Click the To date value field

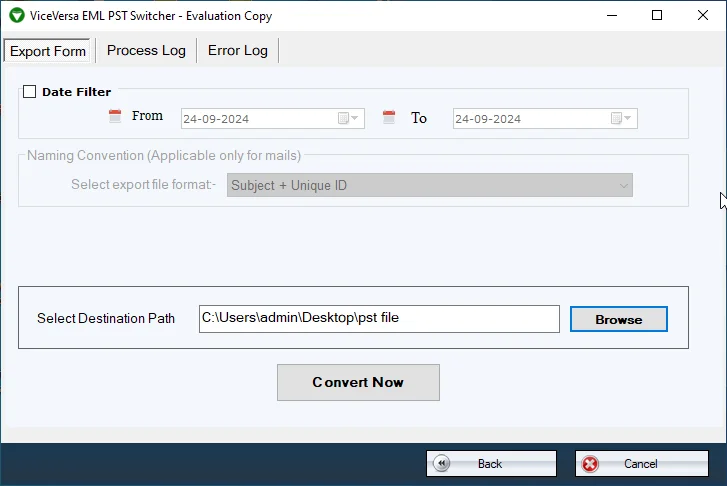tap(545, 118)
